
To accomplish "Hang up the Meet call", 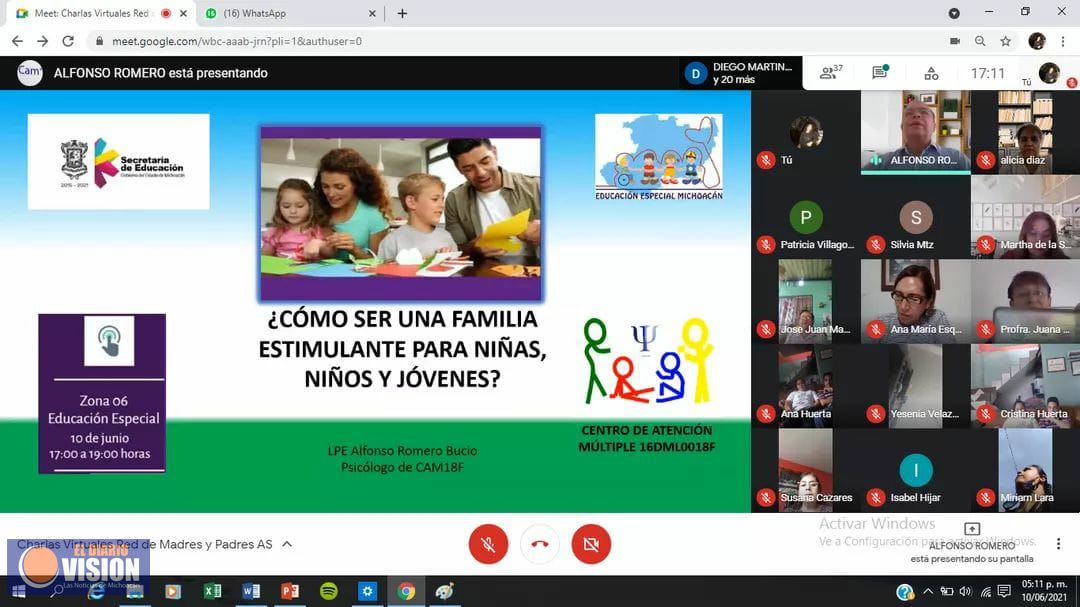I will coord(540,544).
